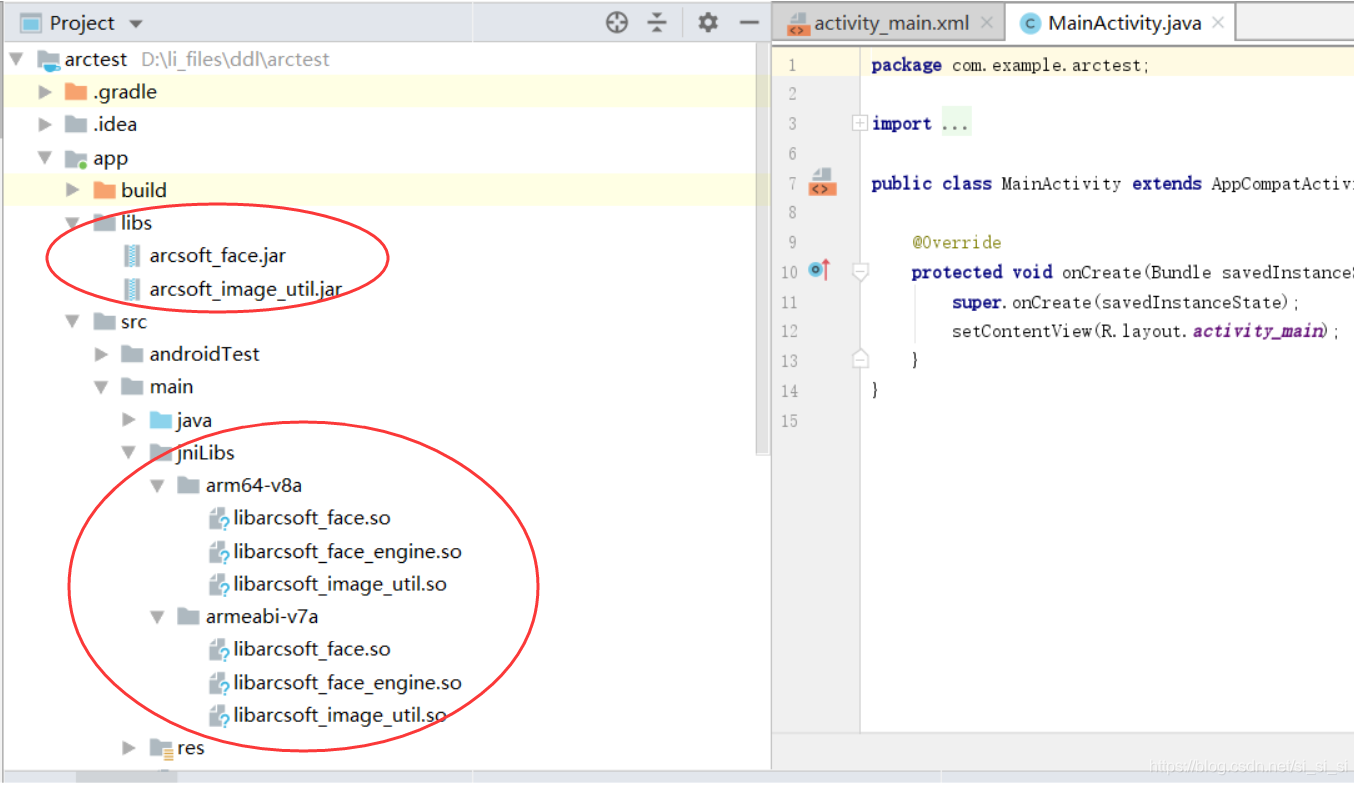The width and height of the screenshot is (1357, 785).
Task: Click the jar icon next to arcsoft_face.jar
Action: (x=132, y=255)
